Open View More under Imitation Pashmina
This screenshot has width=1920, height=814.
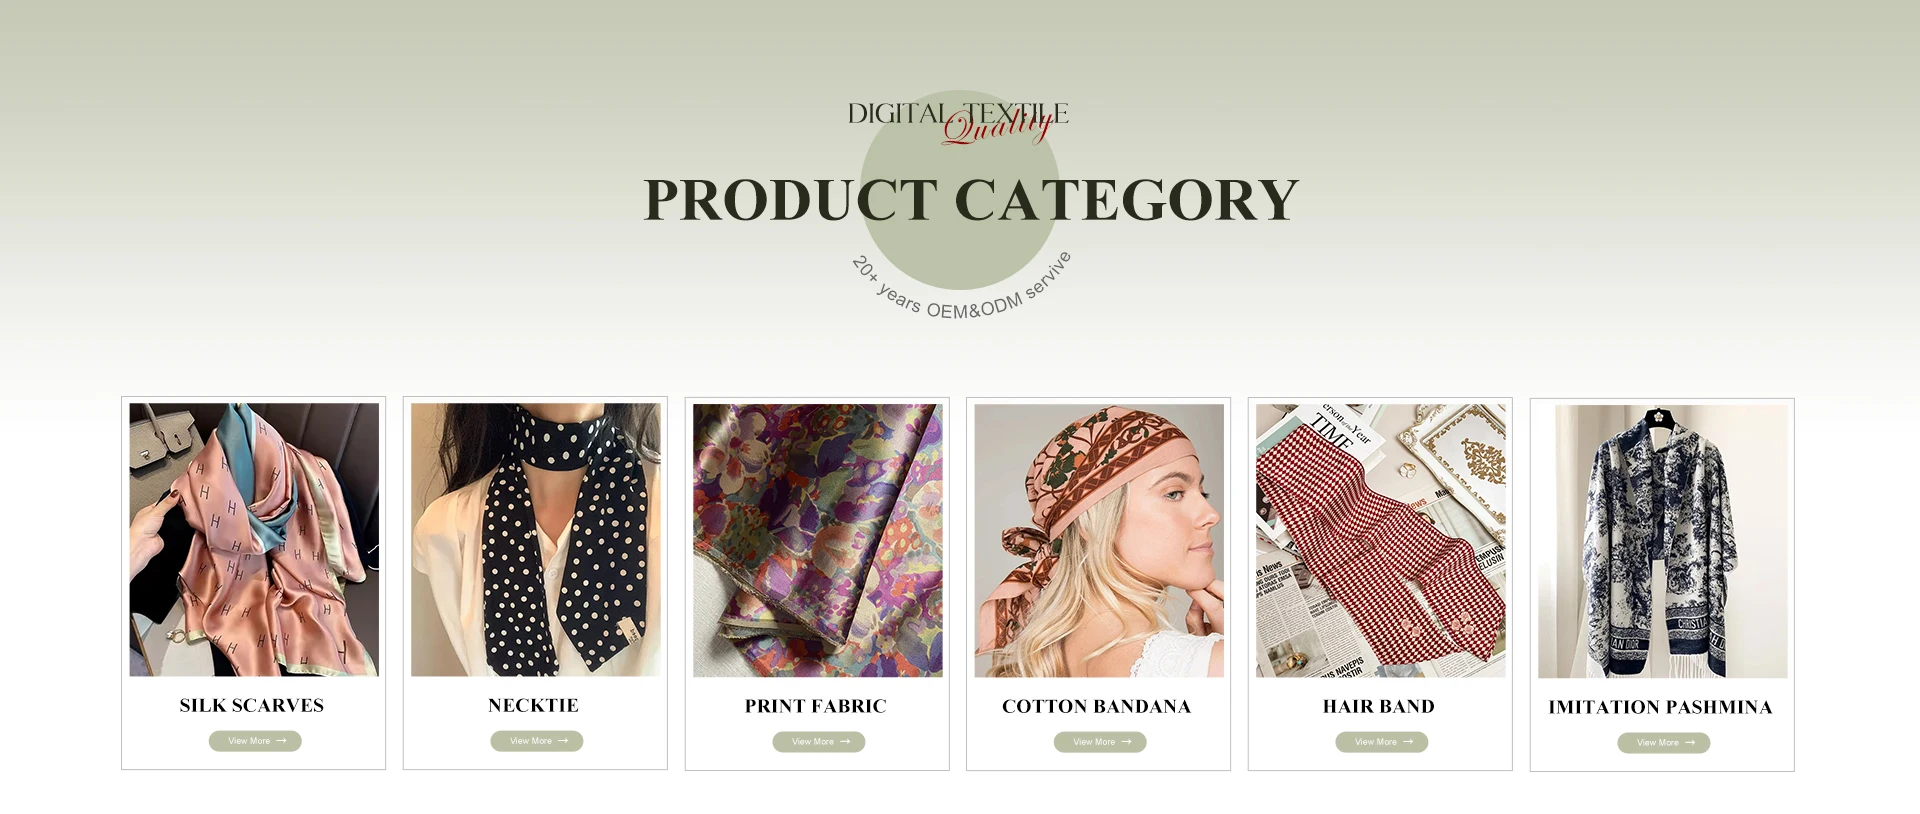click(x=1664, y=743)
